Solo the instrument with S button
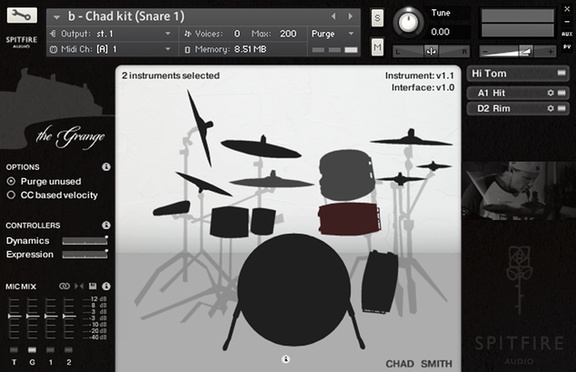 click(x=377, y=18)
